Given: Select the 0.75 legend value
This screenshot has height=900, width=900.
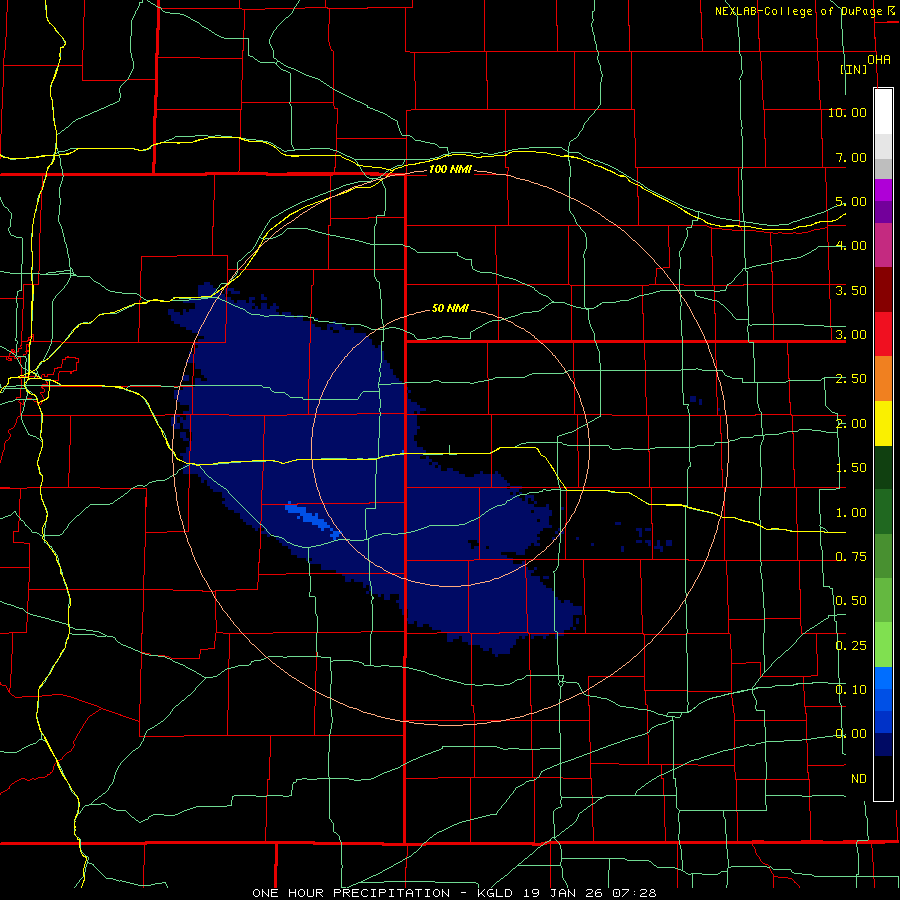Looking at the screenshot, I should (x=851, y=557).
